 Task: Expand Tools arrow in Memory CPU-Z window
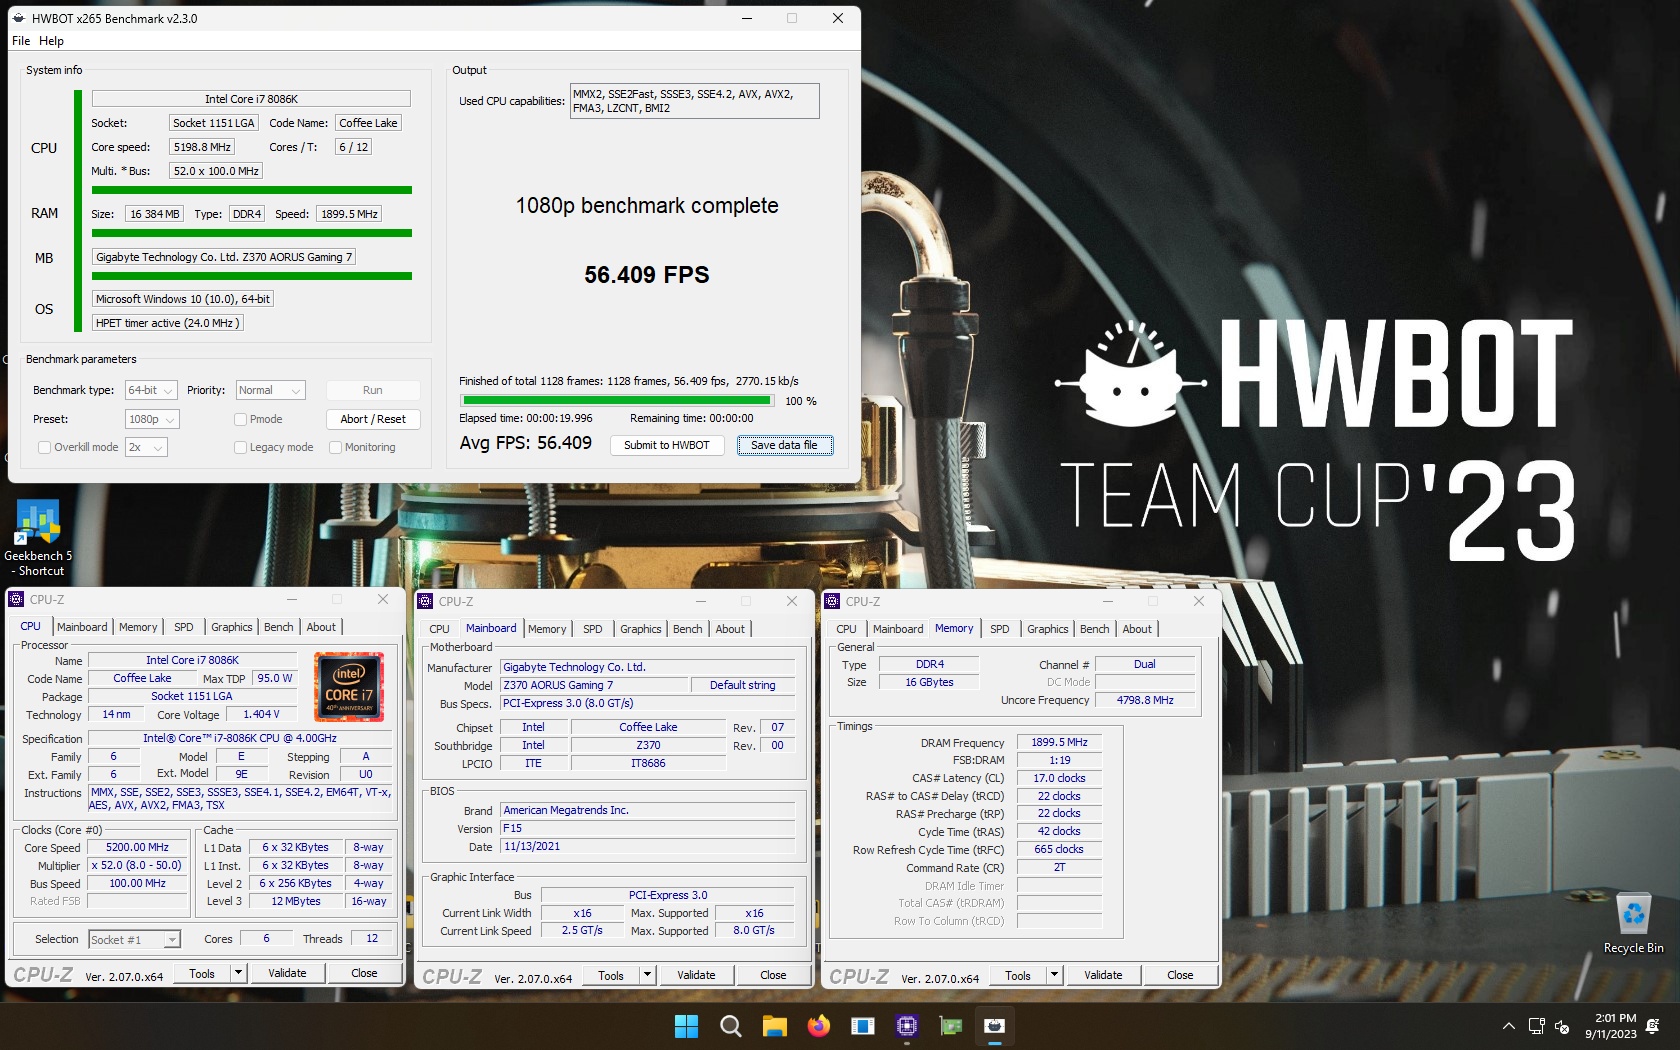pos(1054,975)
